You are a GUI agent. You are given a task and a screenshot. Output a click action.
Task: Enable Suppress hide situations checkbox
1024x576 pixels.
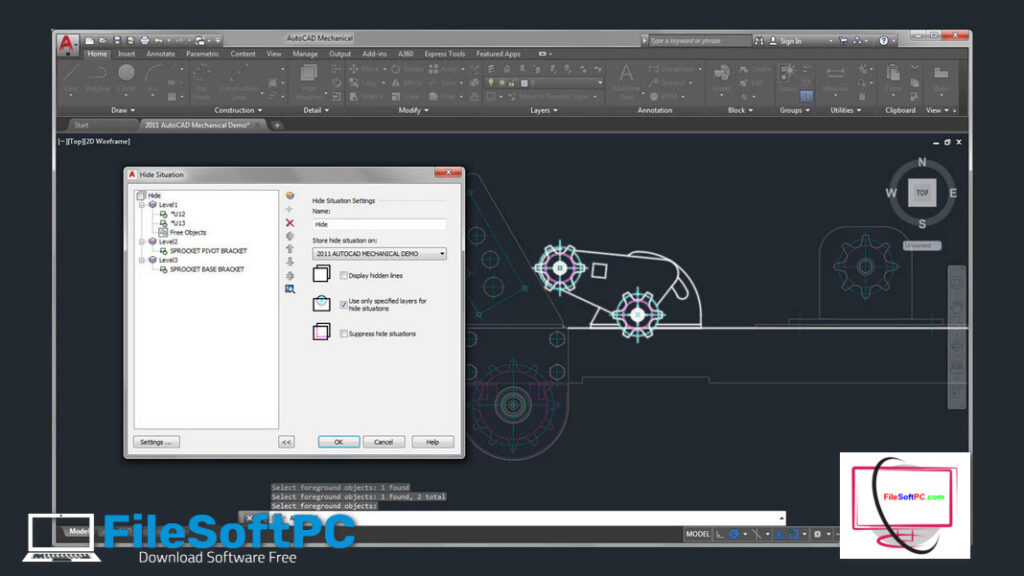[344, 334]
